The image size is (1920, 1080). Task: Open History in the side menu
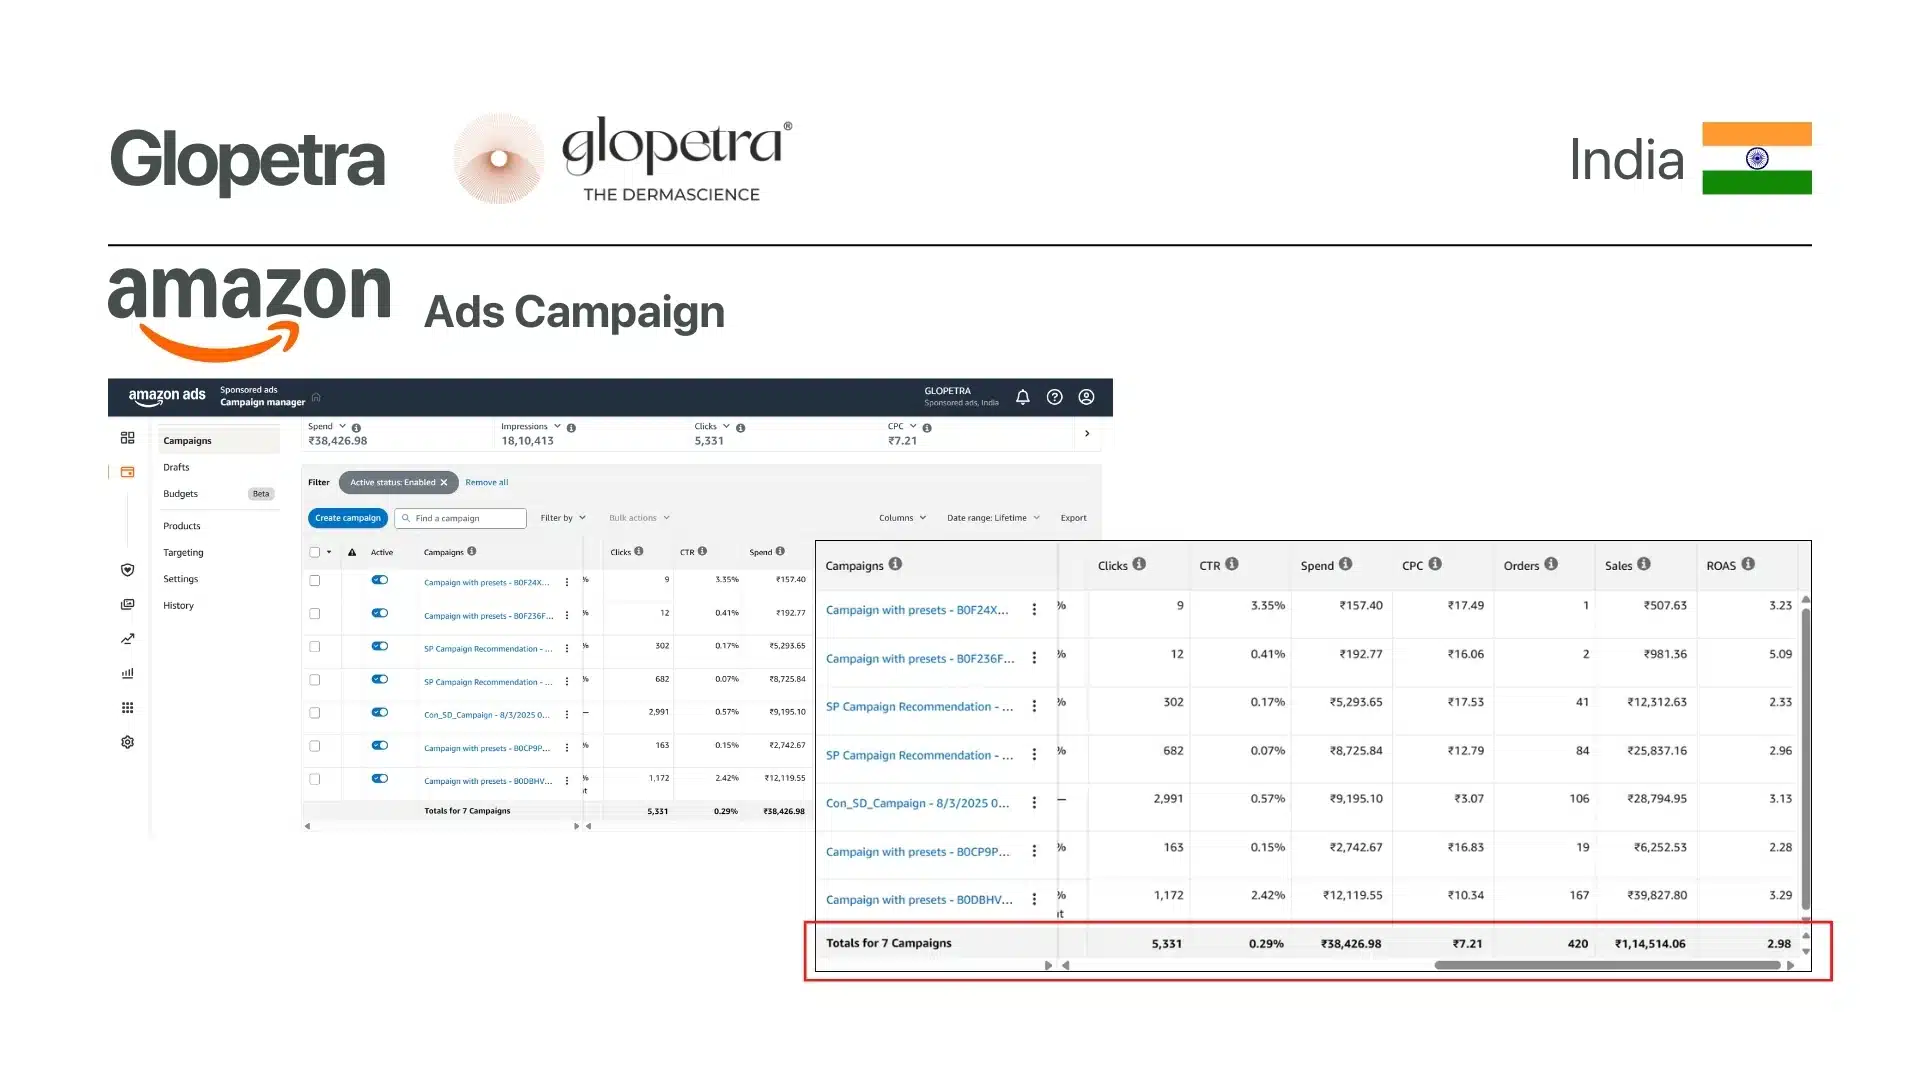(178, 605)
